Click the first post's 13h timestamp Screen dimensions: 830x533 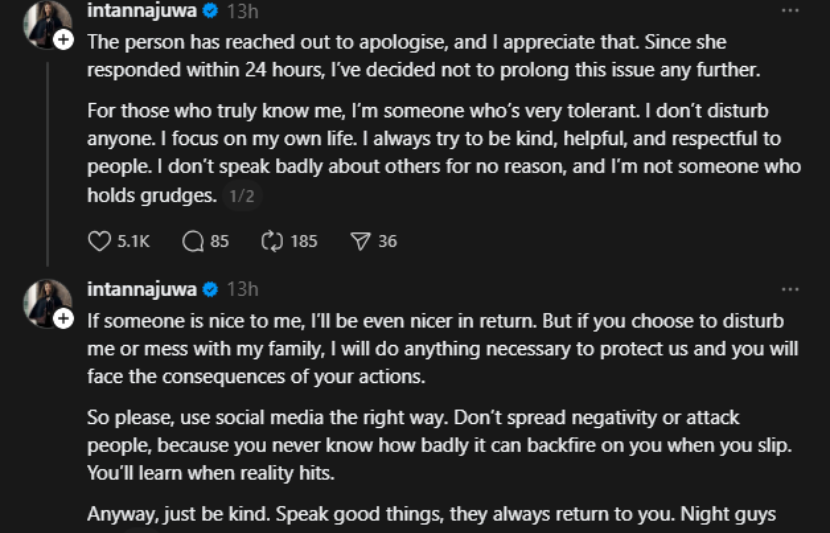[x=242, y=12]
